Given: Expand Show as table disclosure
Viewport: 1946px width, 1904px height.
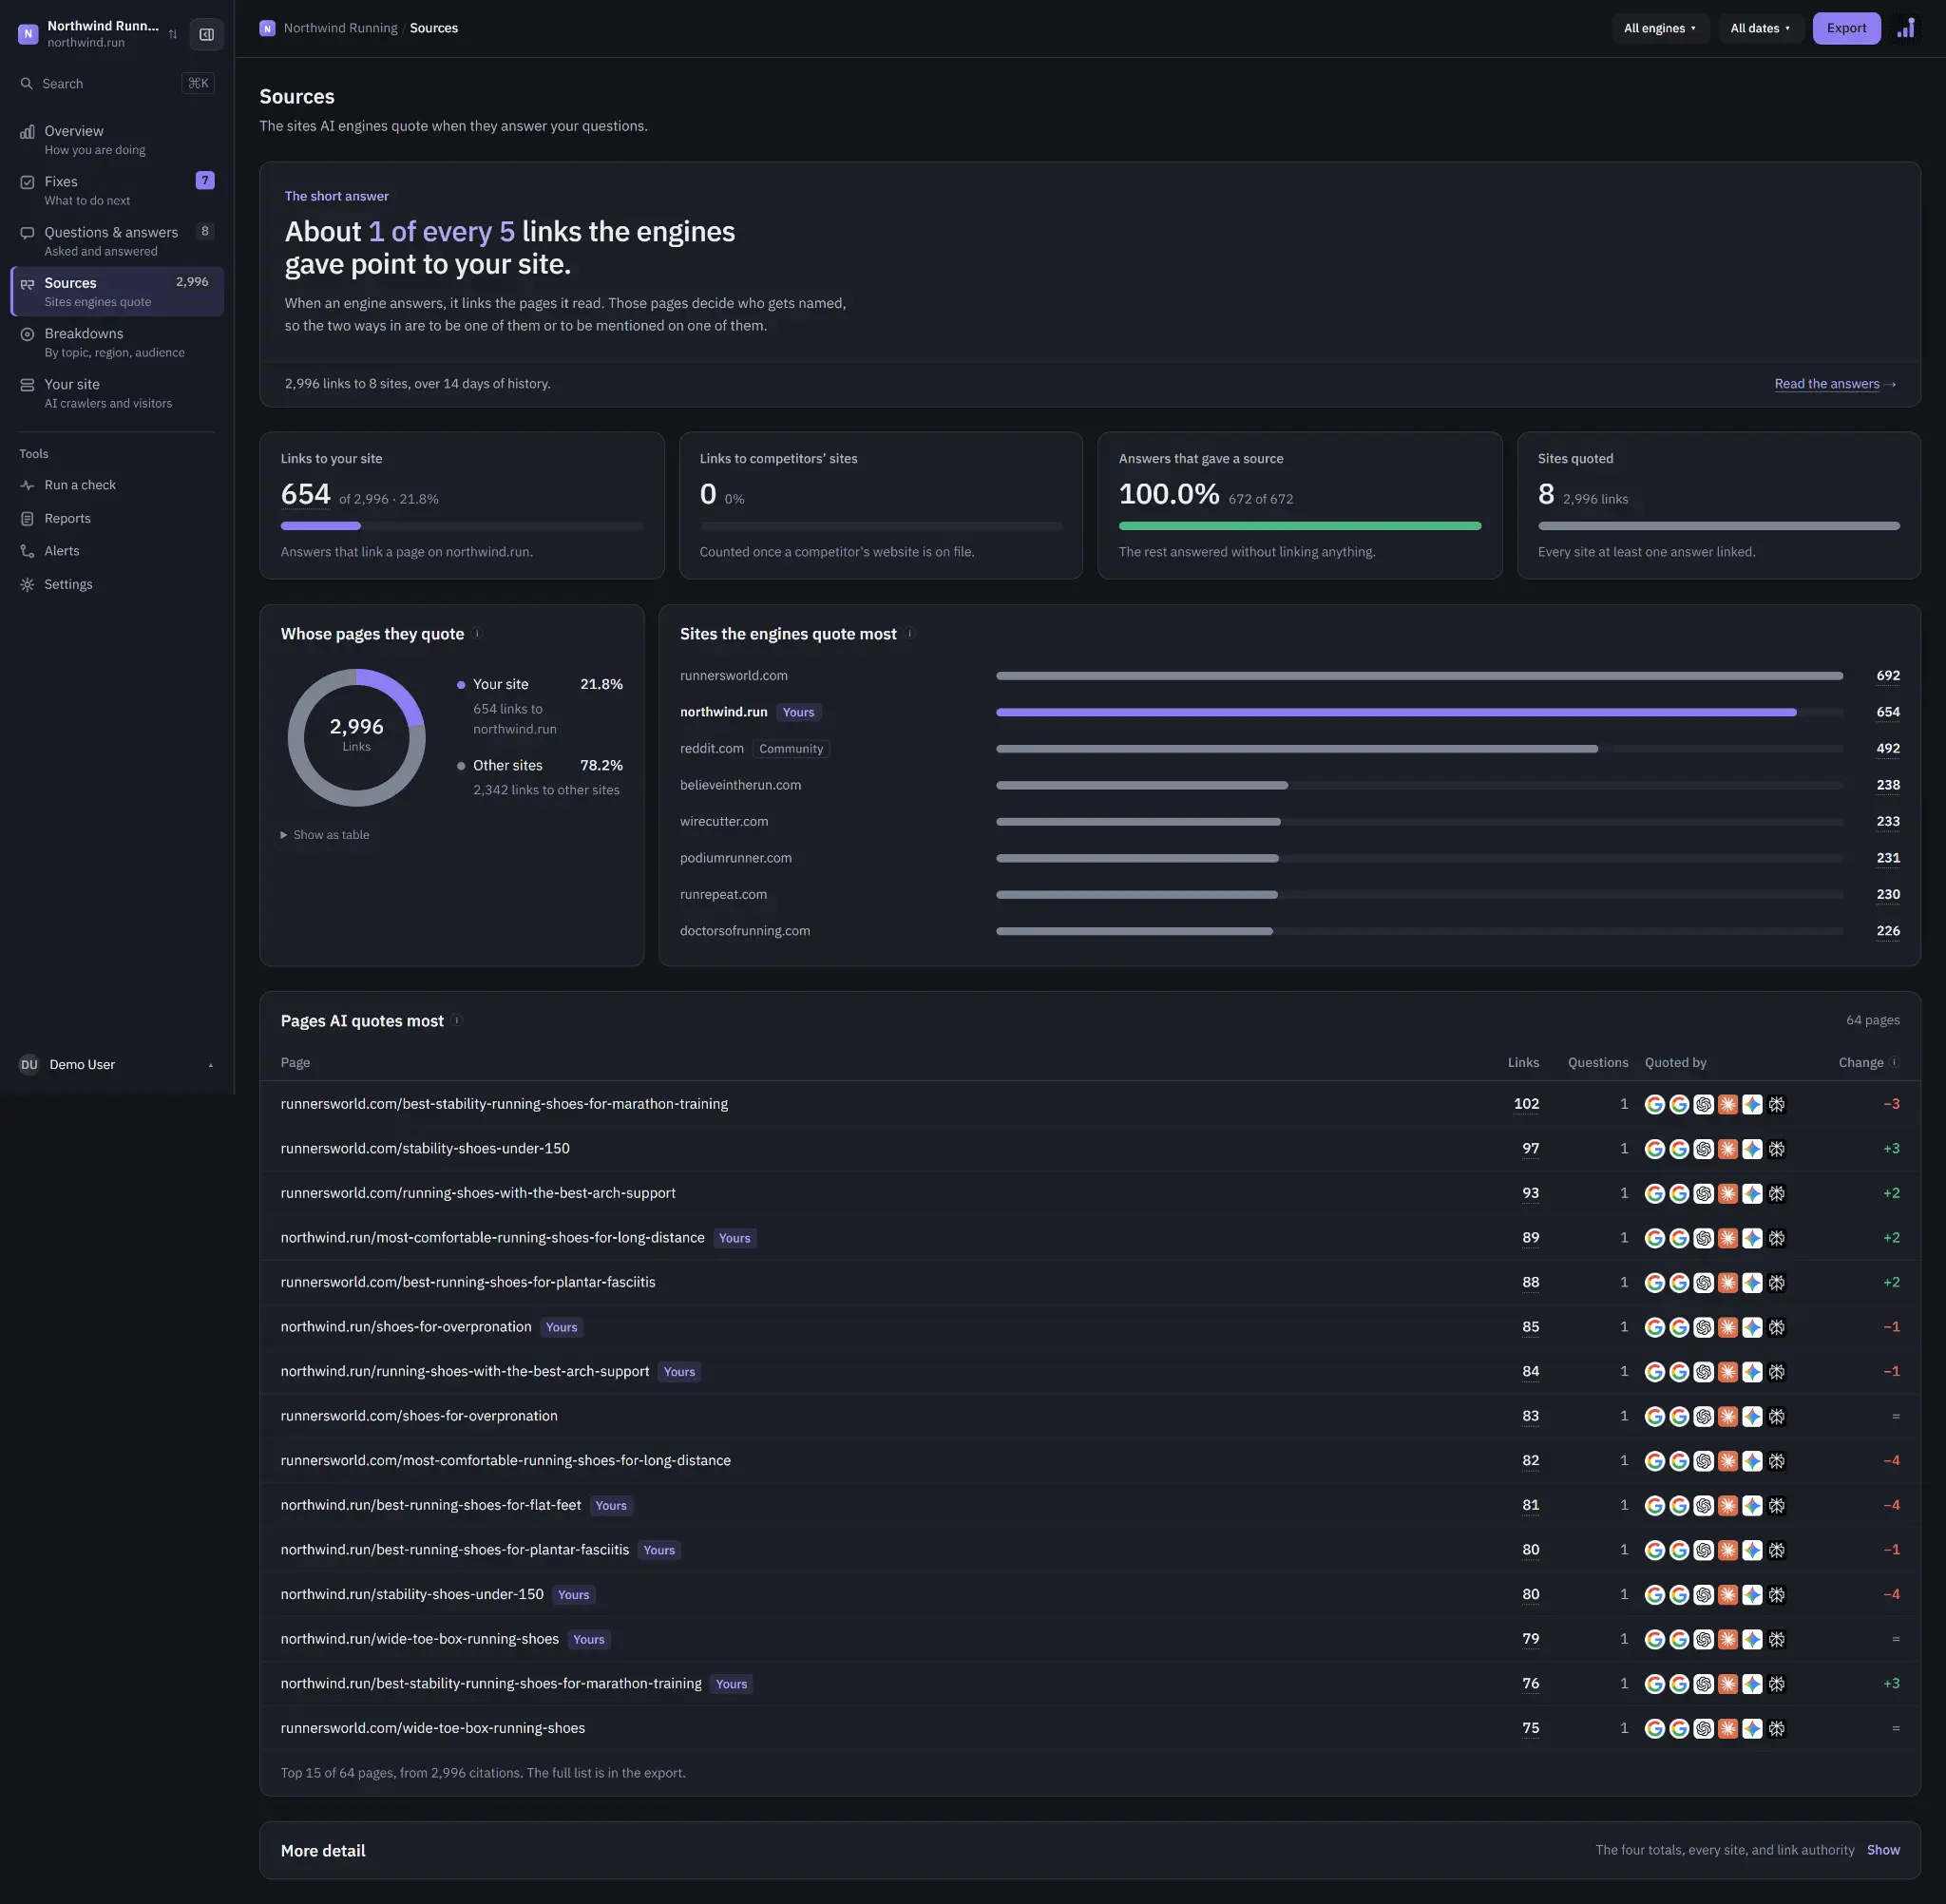Looking at the screenshot, I should 325,835.
